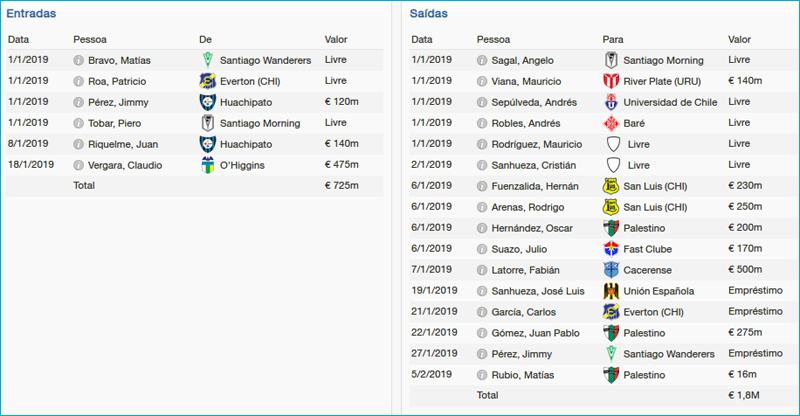Click the O'Higgins club crest
800x416 pixels.
[x=208, y=165]
